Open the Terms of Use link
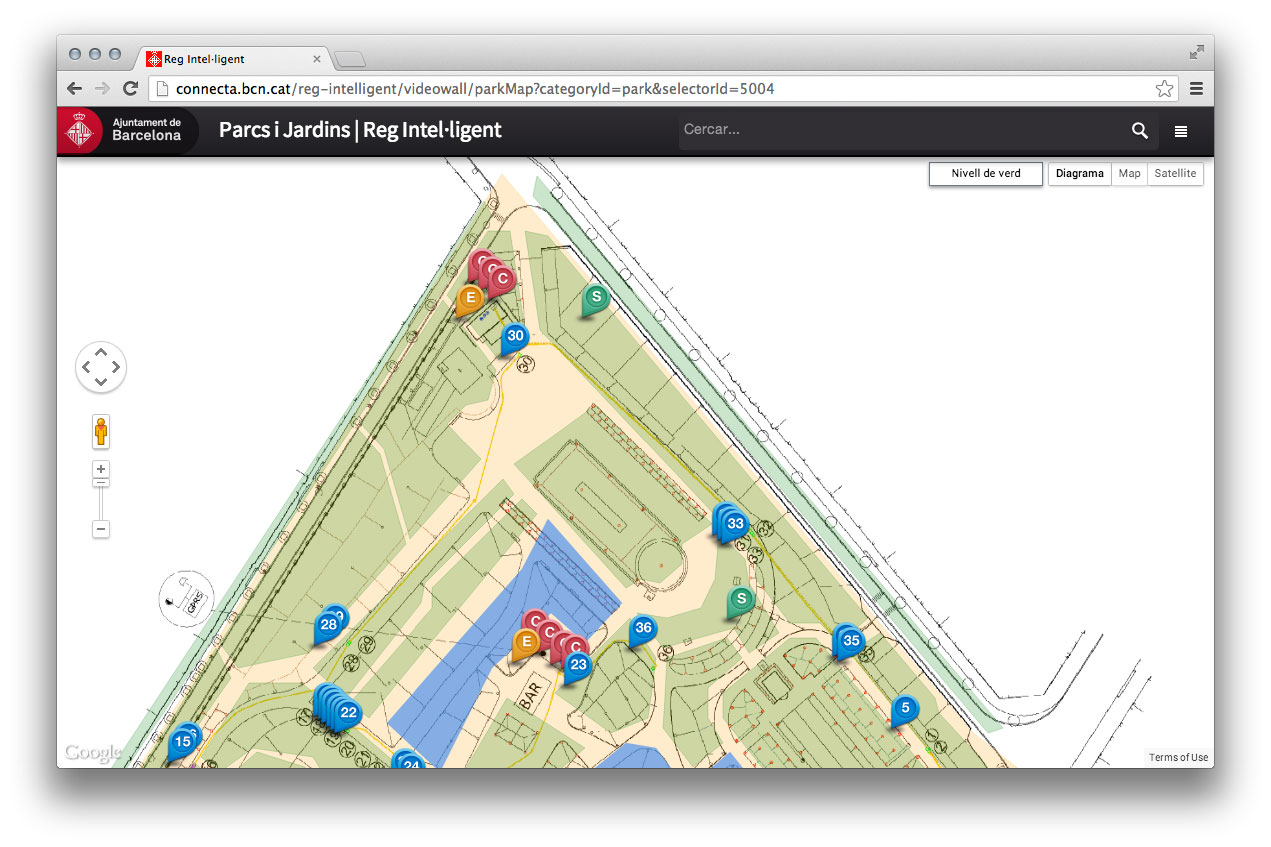The width and height of the screenshot is (1271, 847). (x=1177, y=758)
